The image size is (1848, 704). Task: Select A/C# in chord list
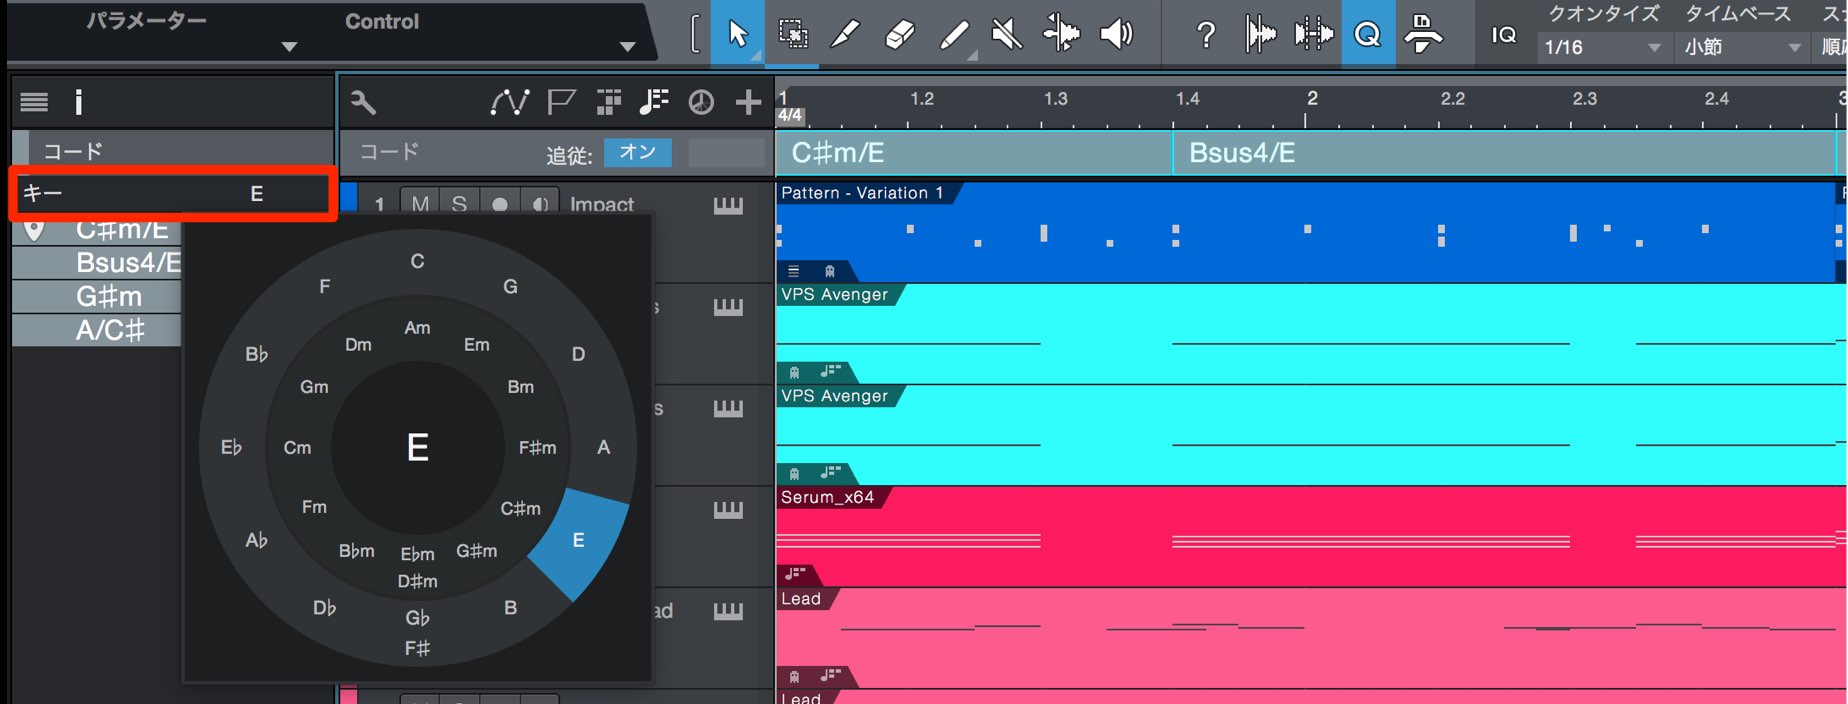click(x=98, y=330)
